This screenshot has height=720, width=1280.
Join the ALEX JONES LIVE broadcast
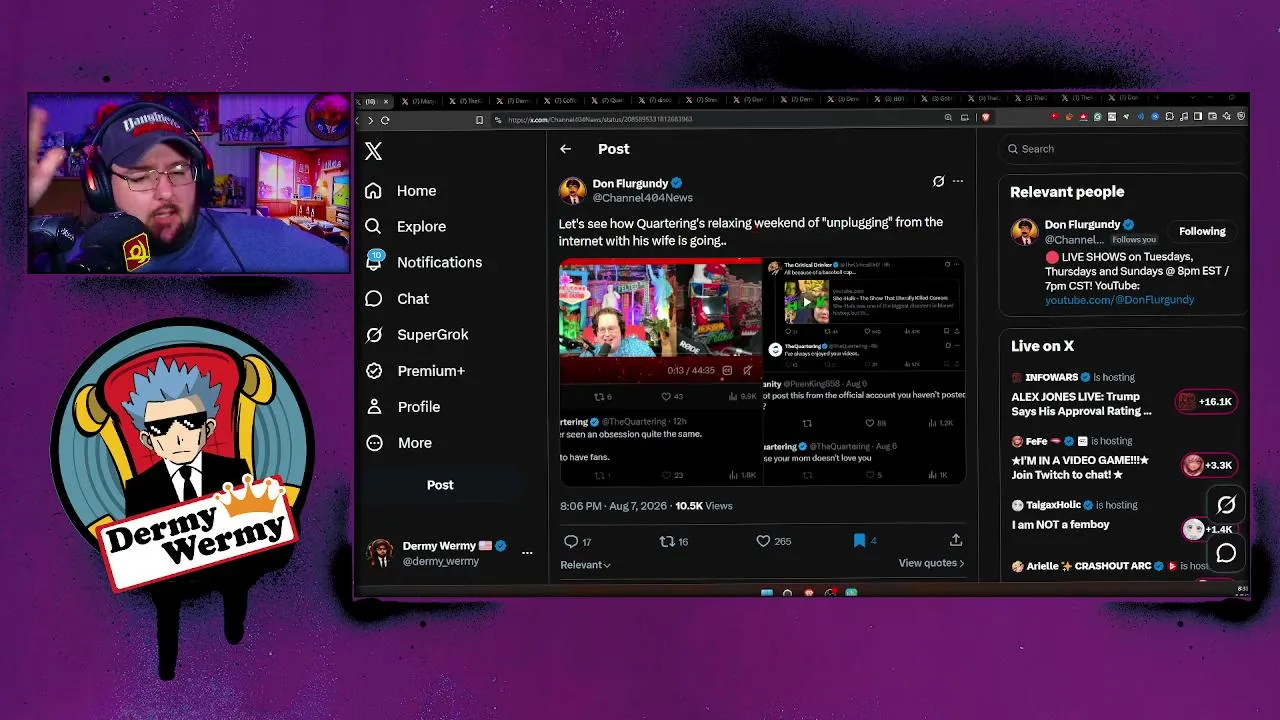[1081, 404]
